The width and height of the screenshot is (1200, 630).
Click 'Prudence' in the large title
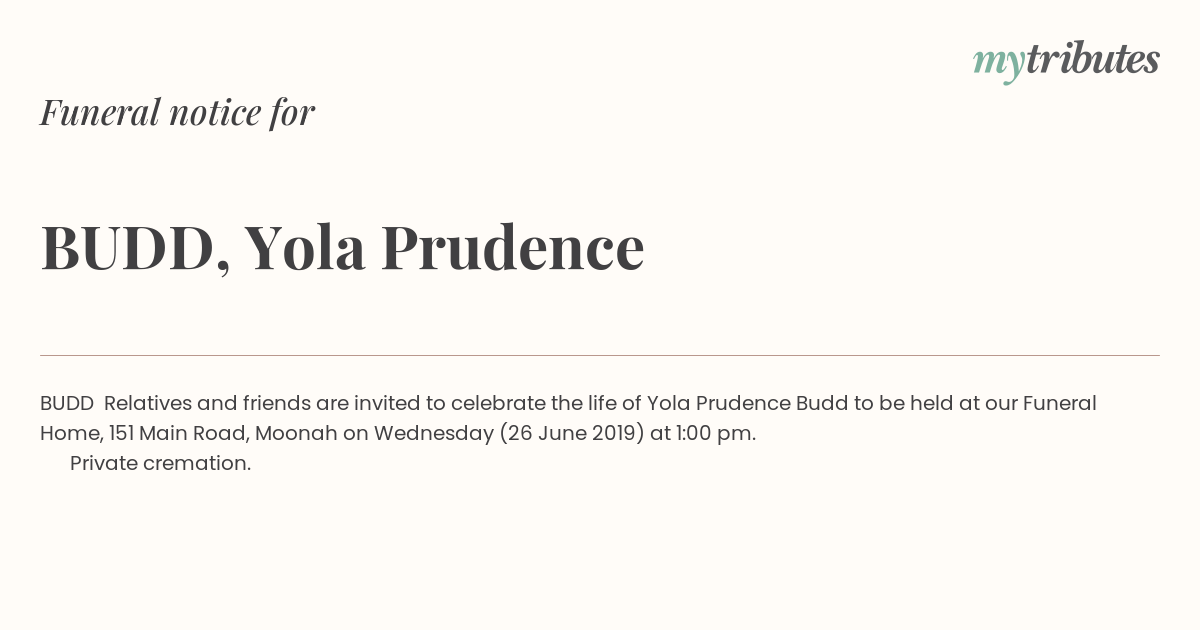point(512,247)
